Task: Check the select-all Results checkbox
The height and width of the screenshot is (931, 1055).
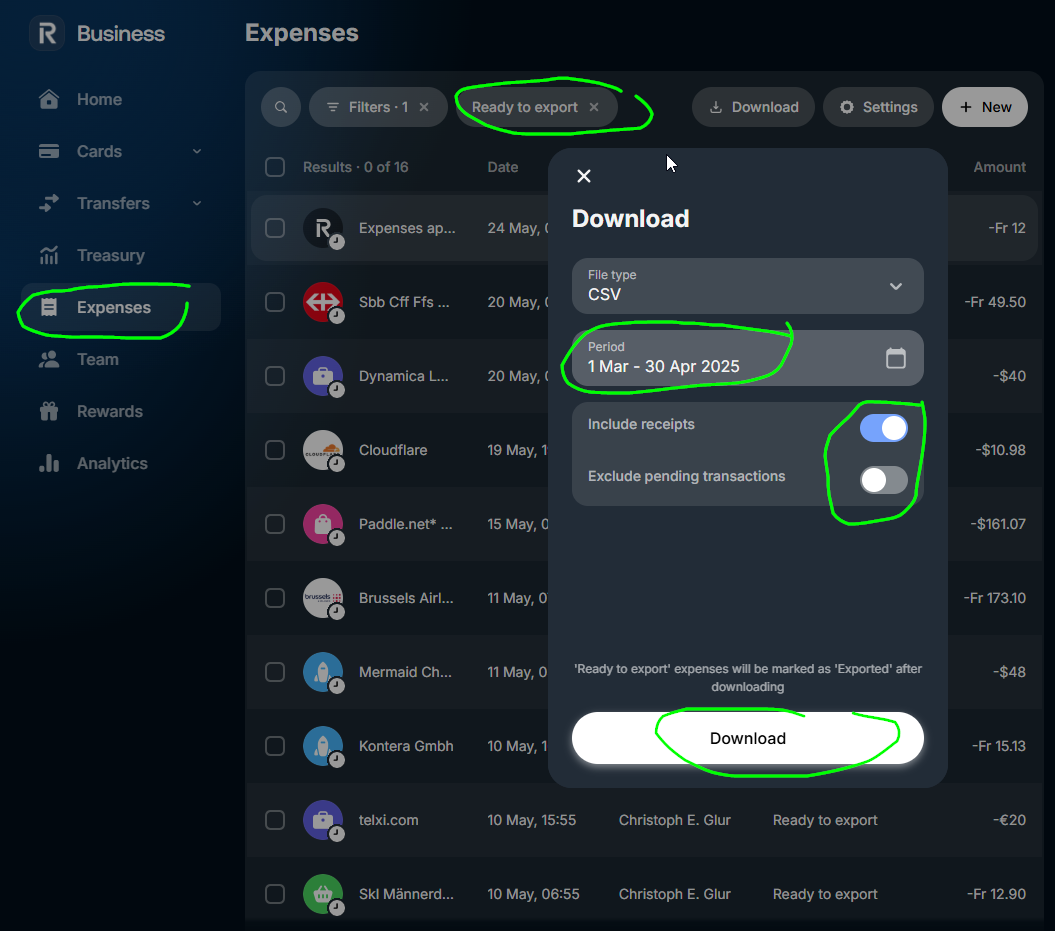Action: click(275, 167)
